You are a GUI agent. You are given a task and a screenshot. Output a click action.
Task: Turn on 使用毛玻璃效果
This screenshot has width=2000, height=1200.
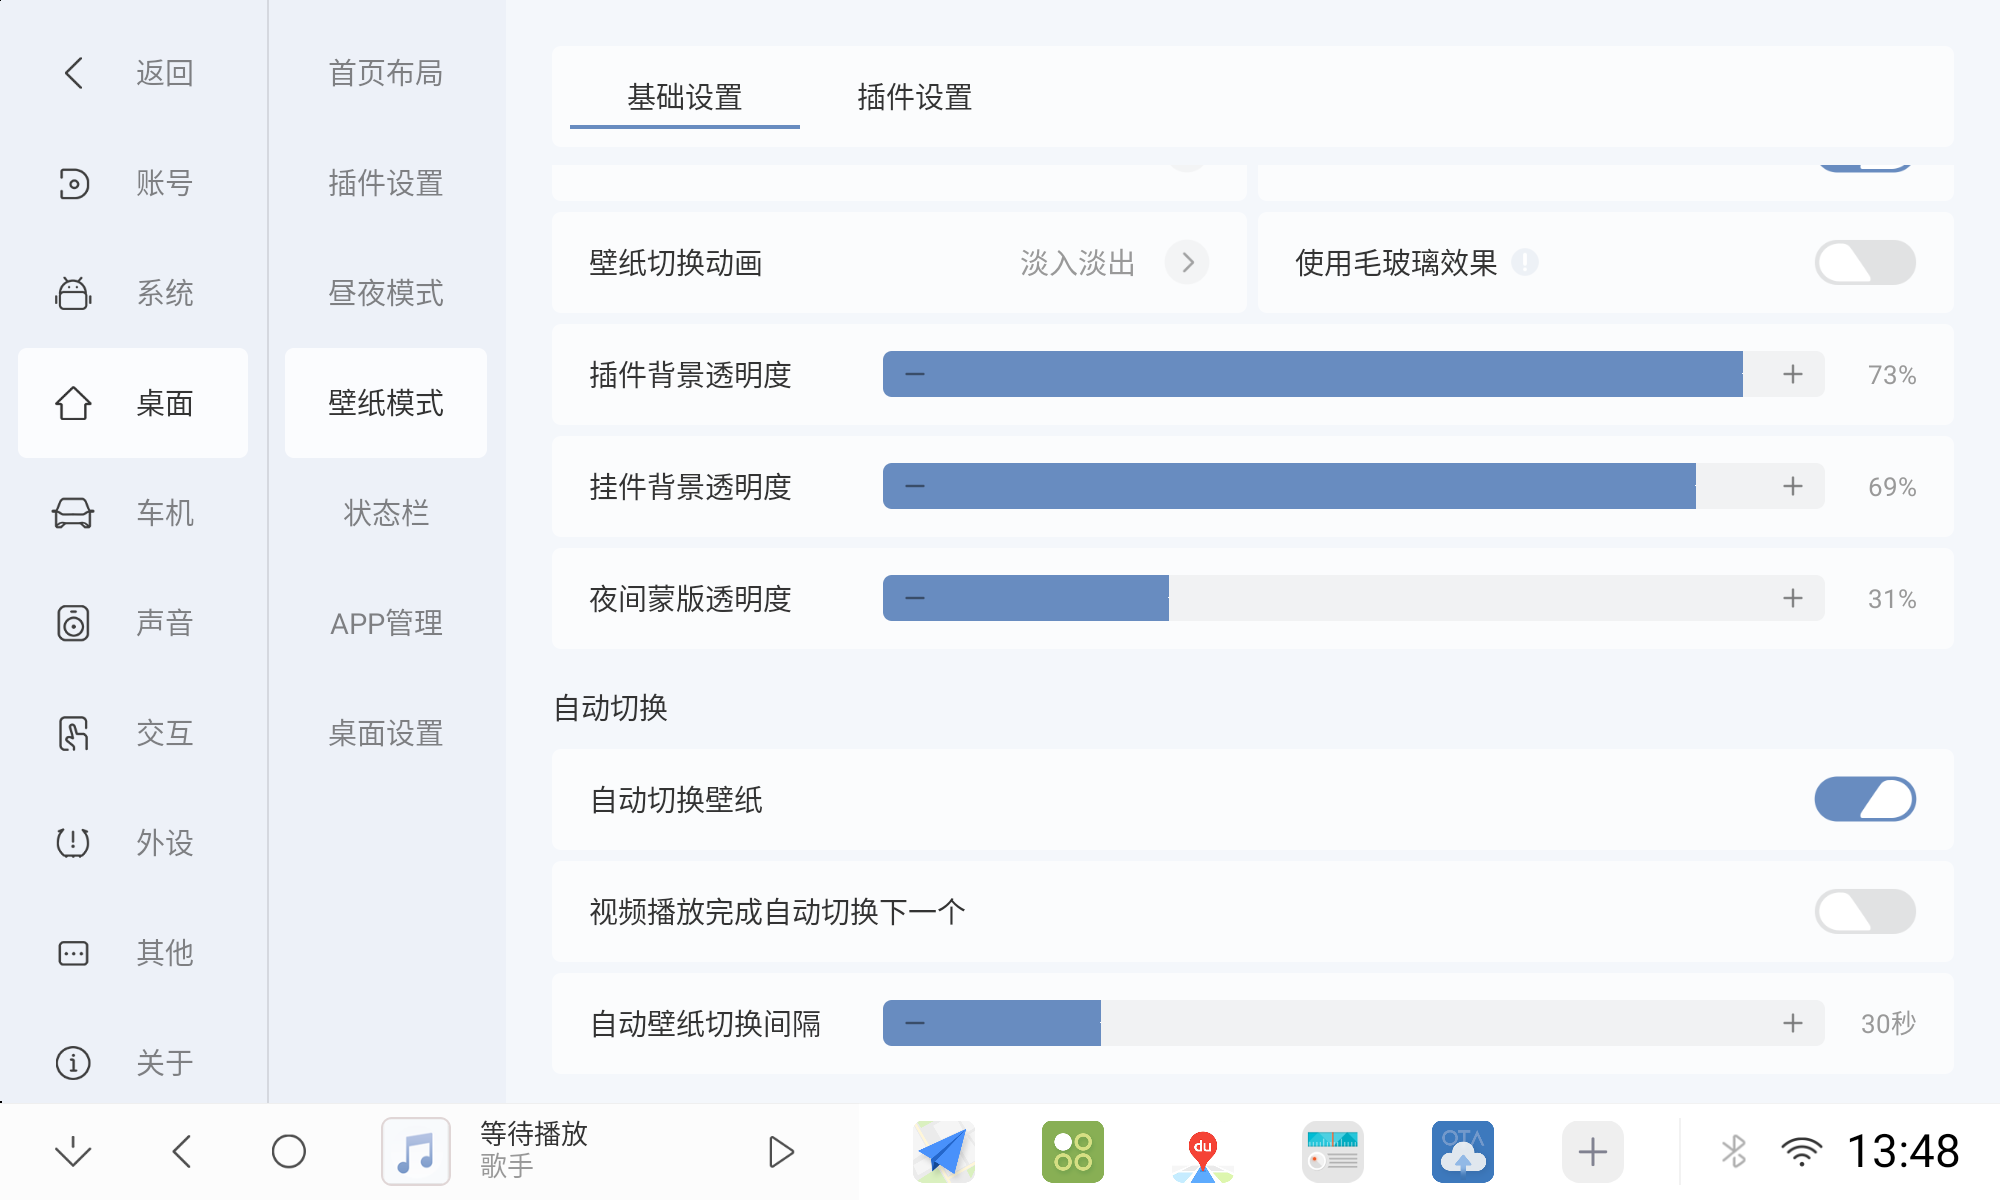tap(1864, 262)
